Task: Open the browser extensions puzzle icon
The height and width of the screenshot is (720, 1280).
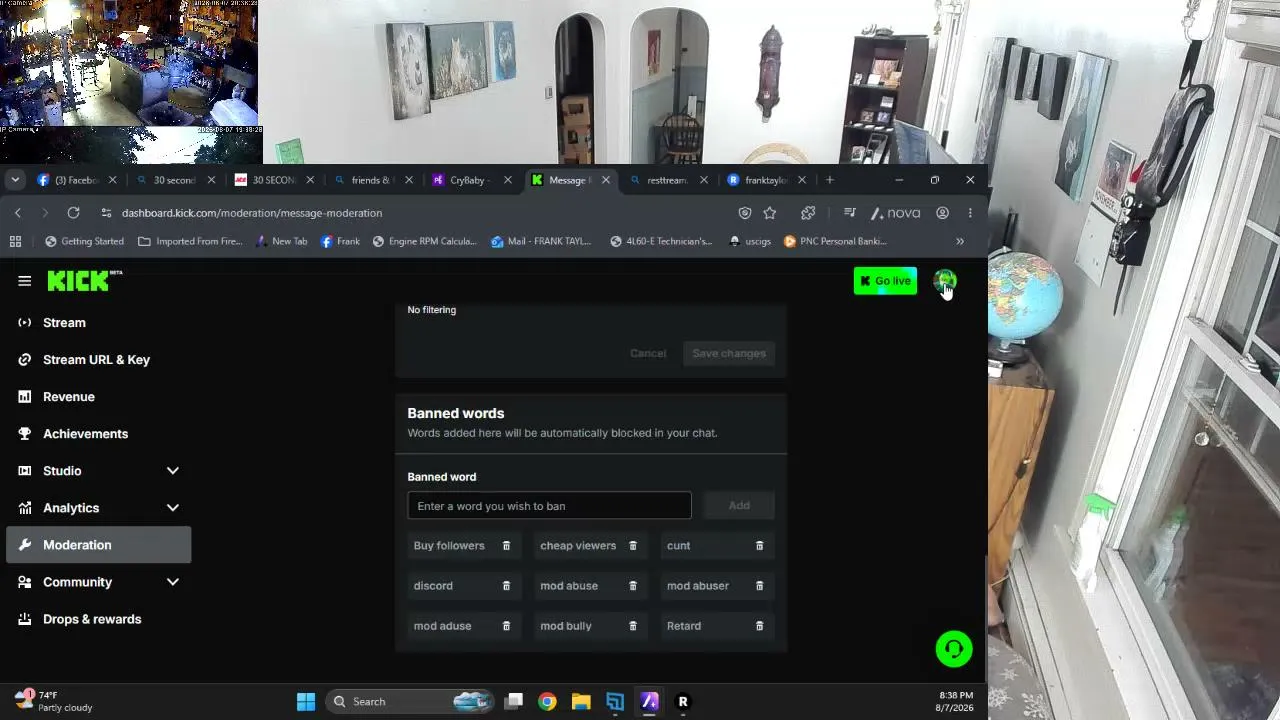Action: click(x=808, y=213)
